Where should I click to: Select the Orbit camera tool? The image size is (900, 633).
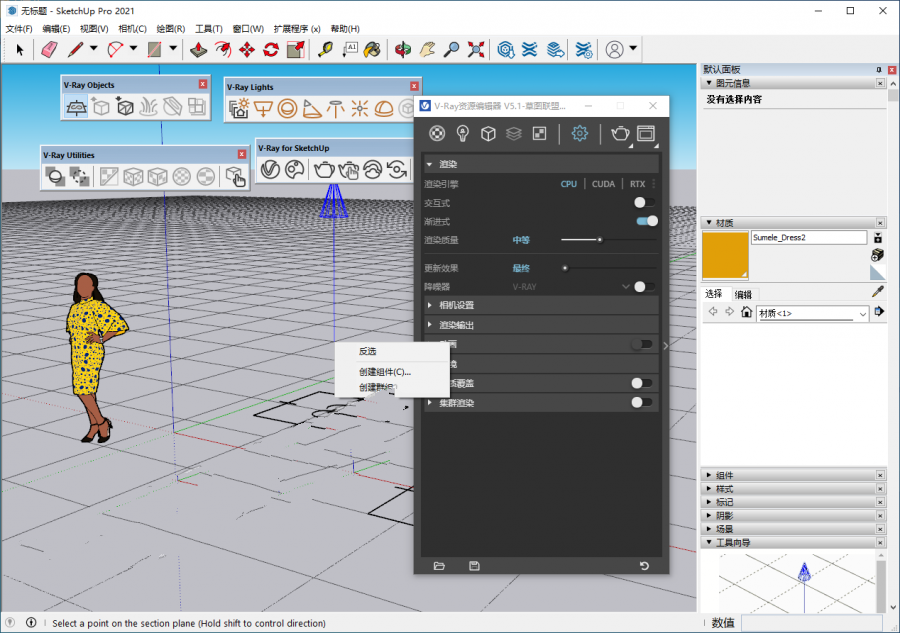(403, 50)
